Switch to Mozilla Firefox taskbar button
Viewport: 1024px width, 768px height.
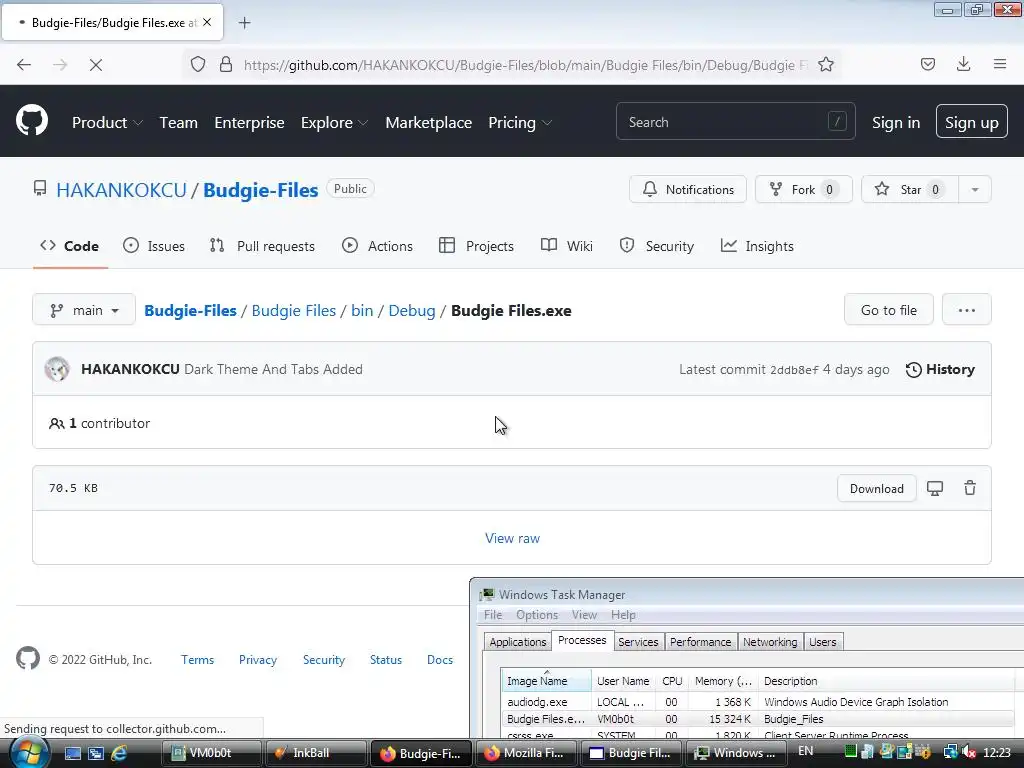524,753
